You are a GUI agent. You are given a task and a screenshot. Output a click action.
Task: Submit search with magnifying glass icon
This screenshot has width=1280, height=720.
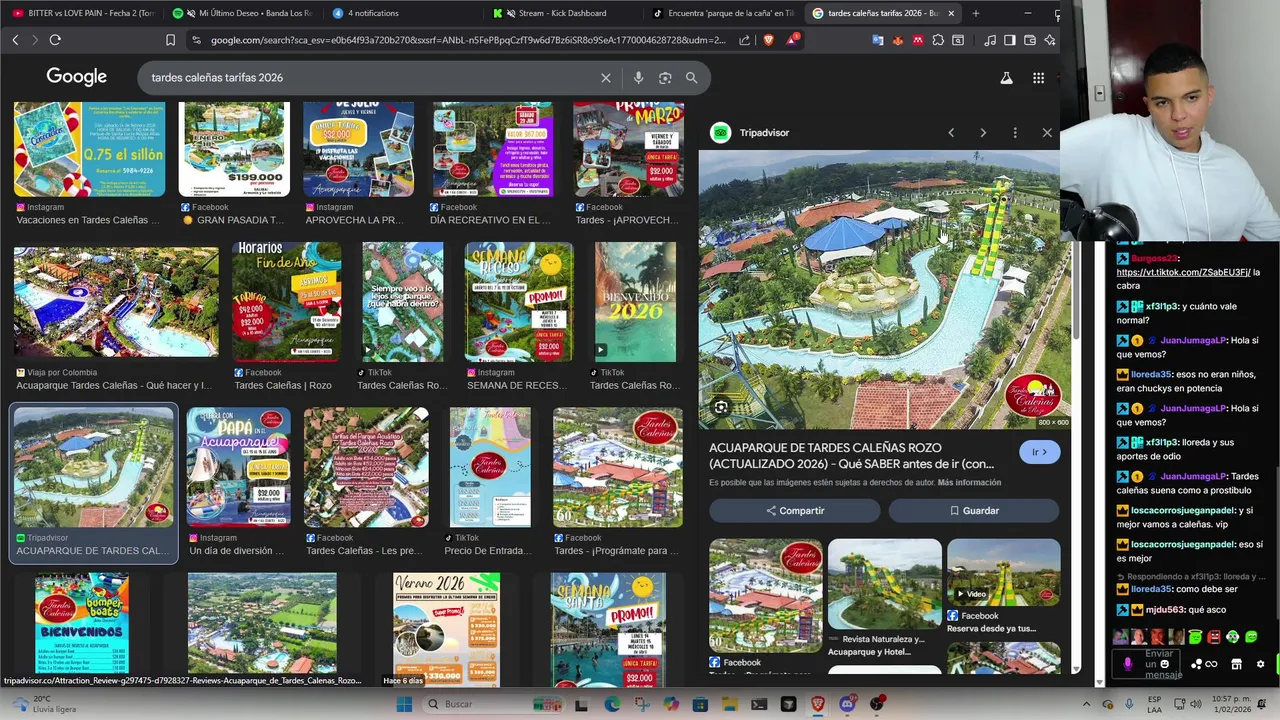(691, 78)
